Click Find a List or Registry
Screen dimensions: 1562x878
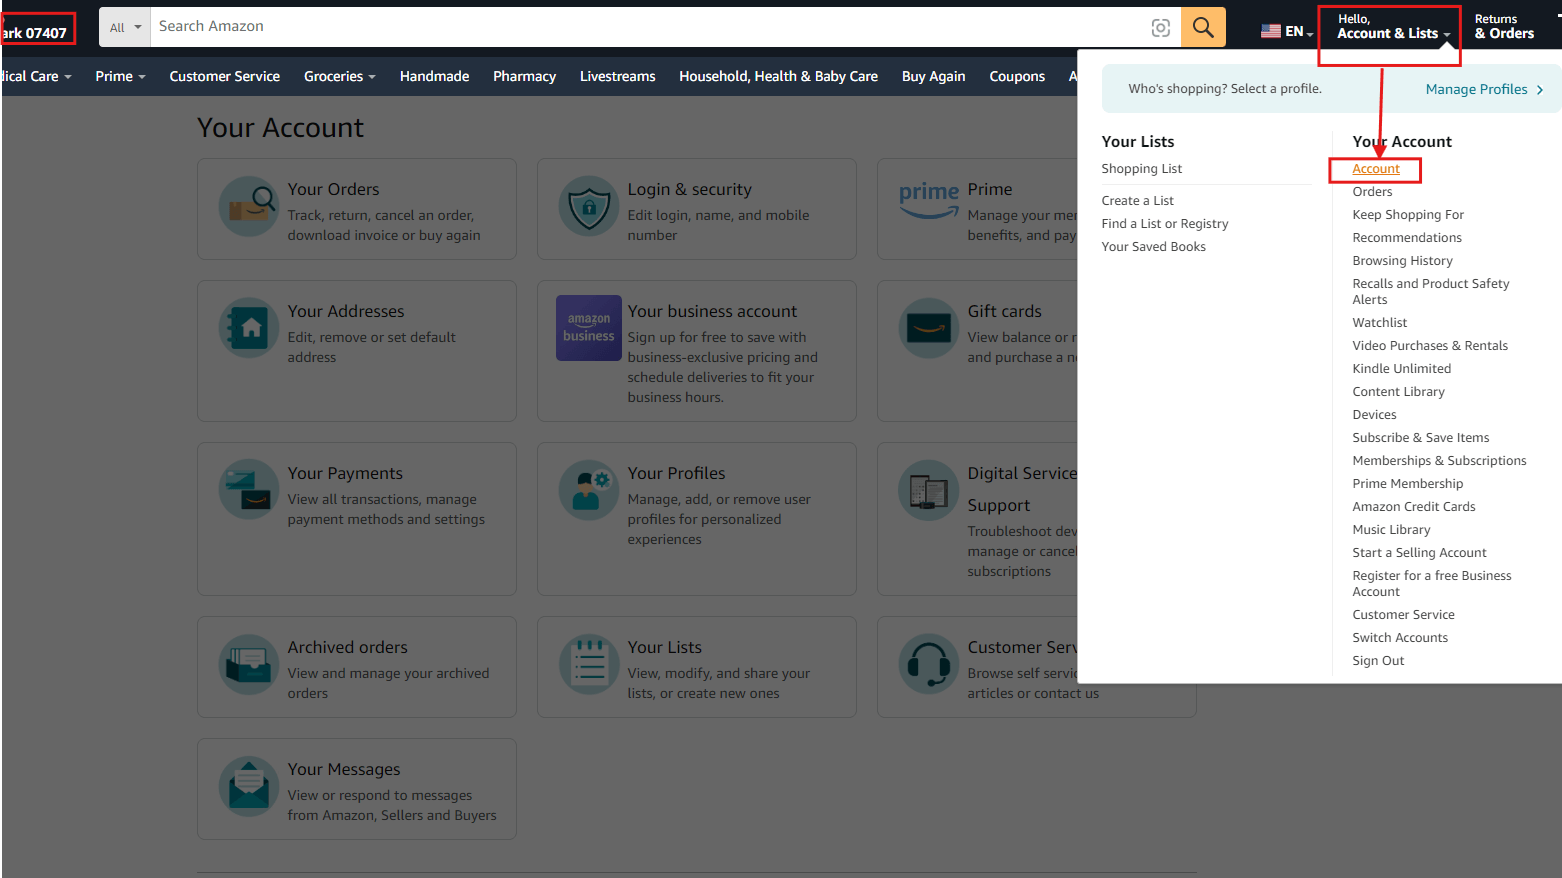pyautogui.click(x=1165, y=224)
